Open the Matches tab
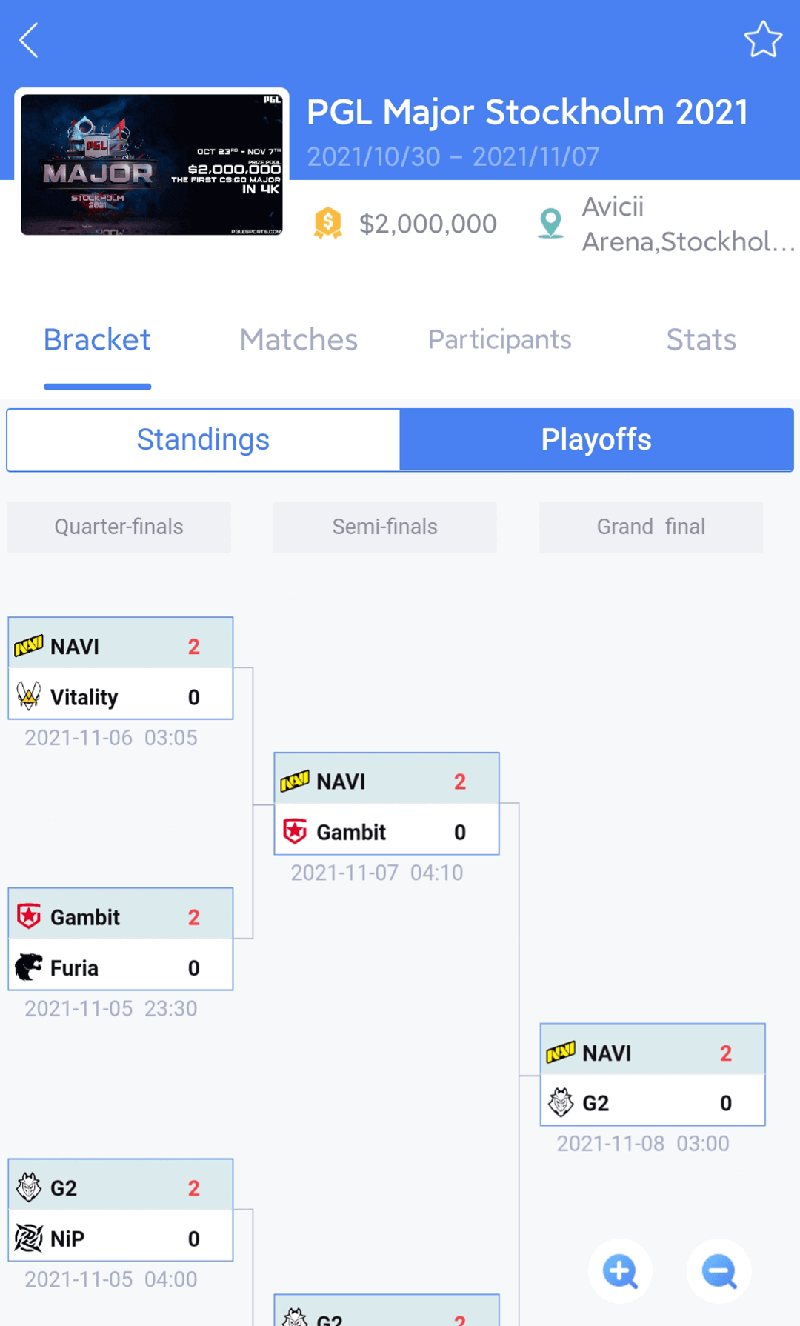The image size is (800, 1326). tap(298, 340)
